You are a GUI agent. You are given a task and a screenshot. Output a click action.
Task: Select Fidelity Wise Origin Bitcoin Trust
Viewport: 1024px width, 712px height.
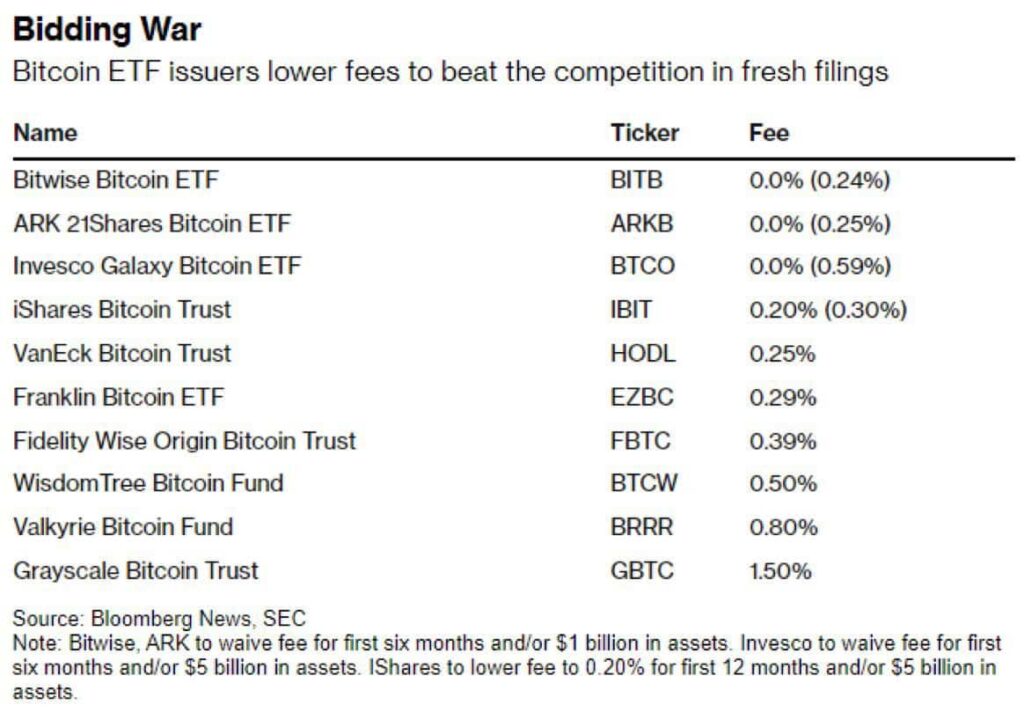pos(184,441)
